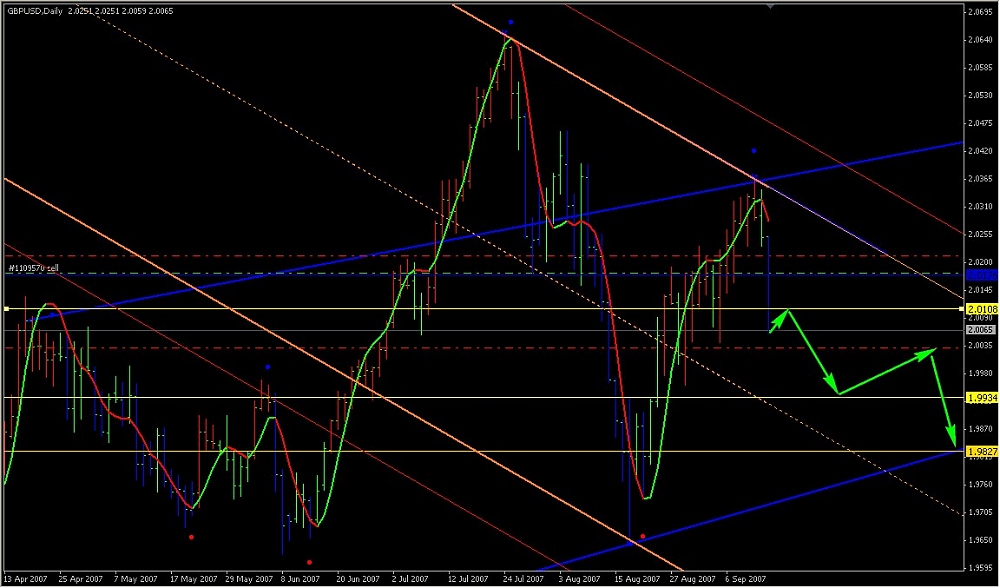Viewport: 1000px width, 588px height.
Task: Click the 2.0695 price axis label
Action: click(982, 11)
